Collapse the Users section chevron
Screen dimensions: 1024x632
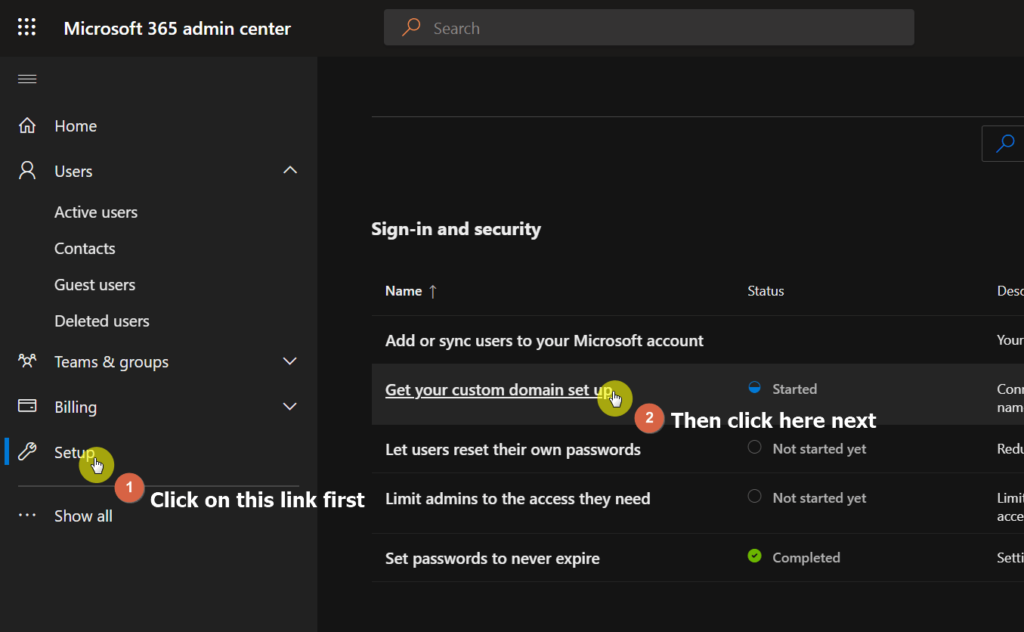click(290, 170)
